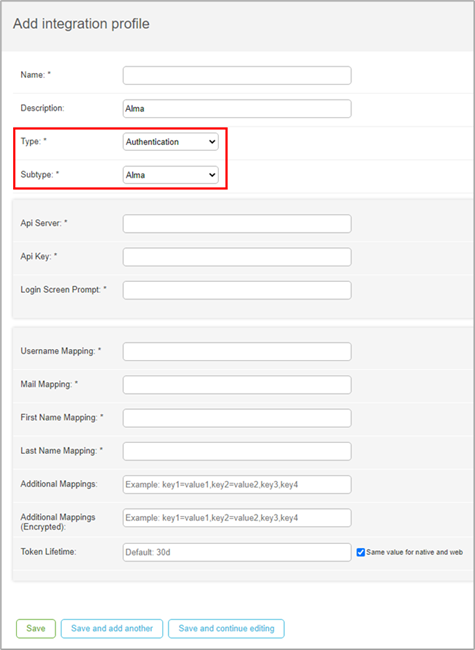
Task: Click the Token Lifetime: label
Action: [x=48, y=552]
